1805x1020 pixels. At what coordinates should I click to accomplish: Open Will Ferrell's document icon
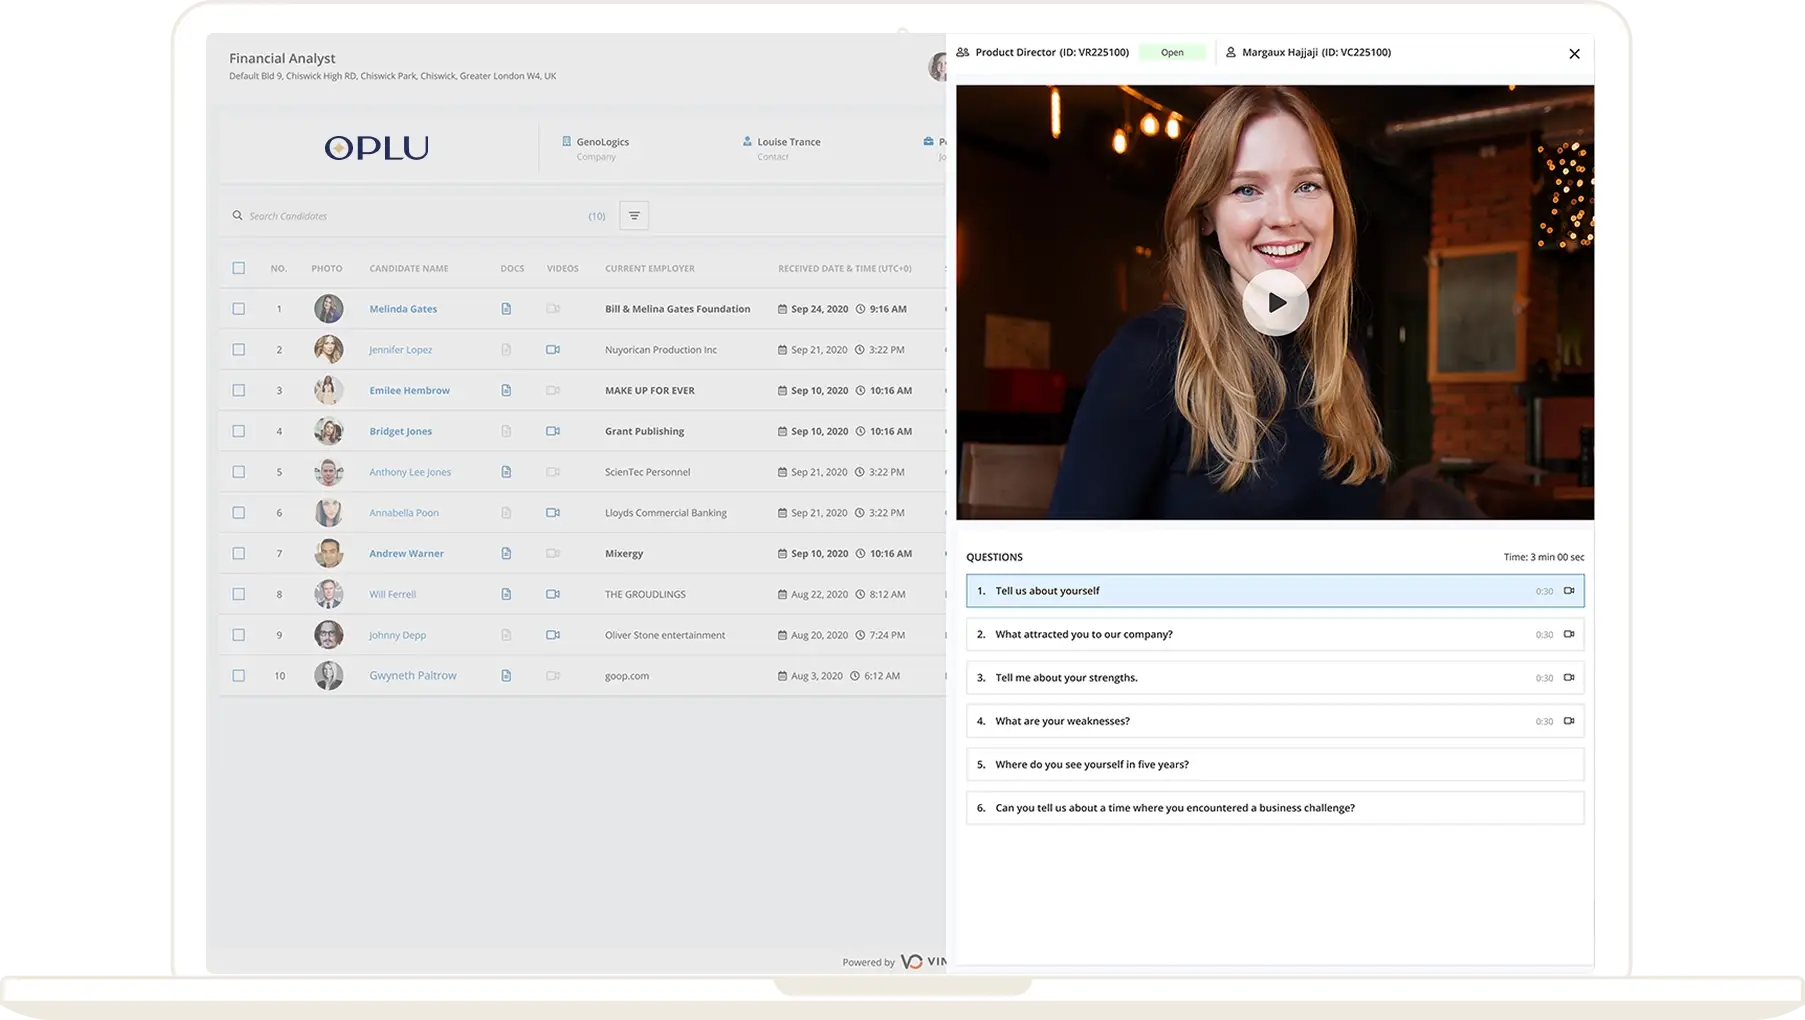click(506, 594)
